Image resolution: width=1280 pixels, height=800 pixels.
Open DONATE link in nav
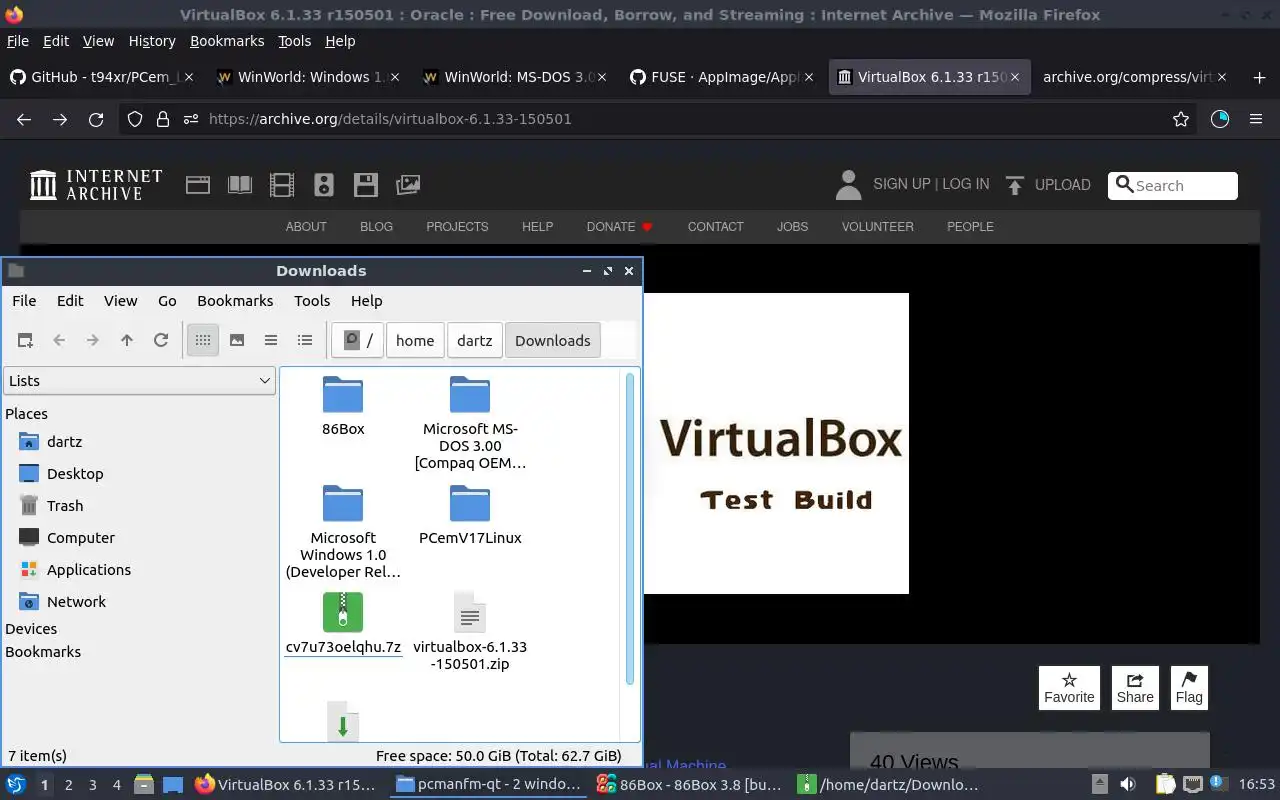click(x=620, y=227)
